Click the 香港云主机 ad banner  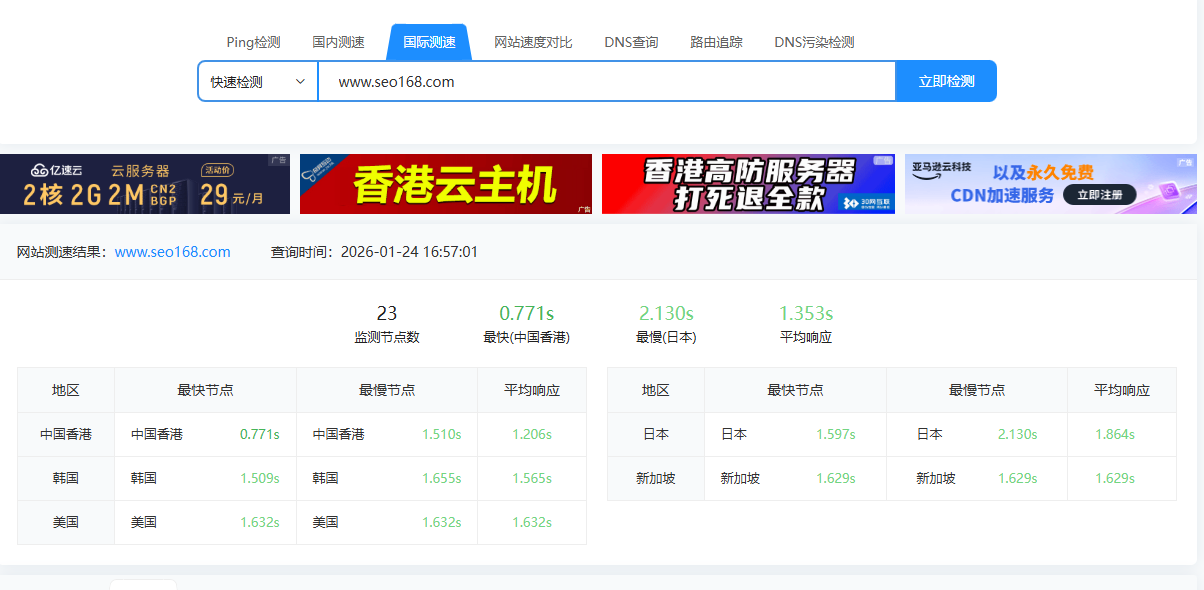[445, 184]
